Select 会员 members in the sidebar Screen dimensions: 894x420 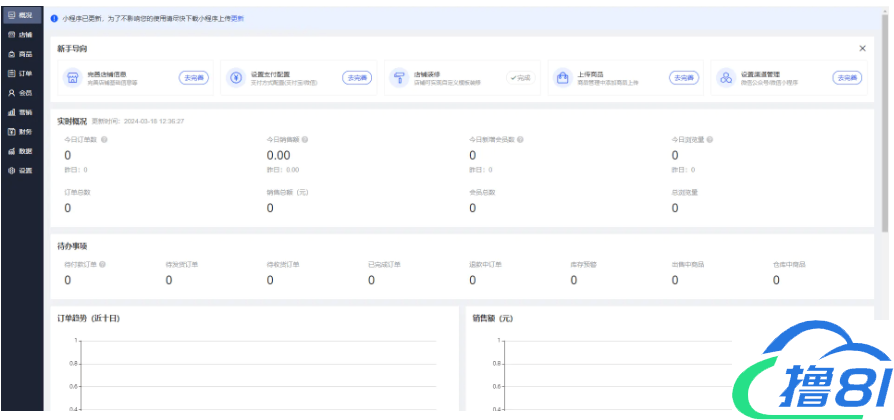(20, 92)
